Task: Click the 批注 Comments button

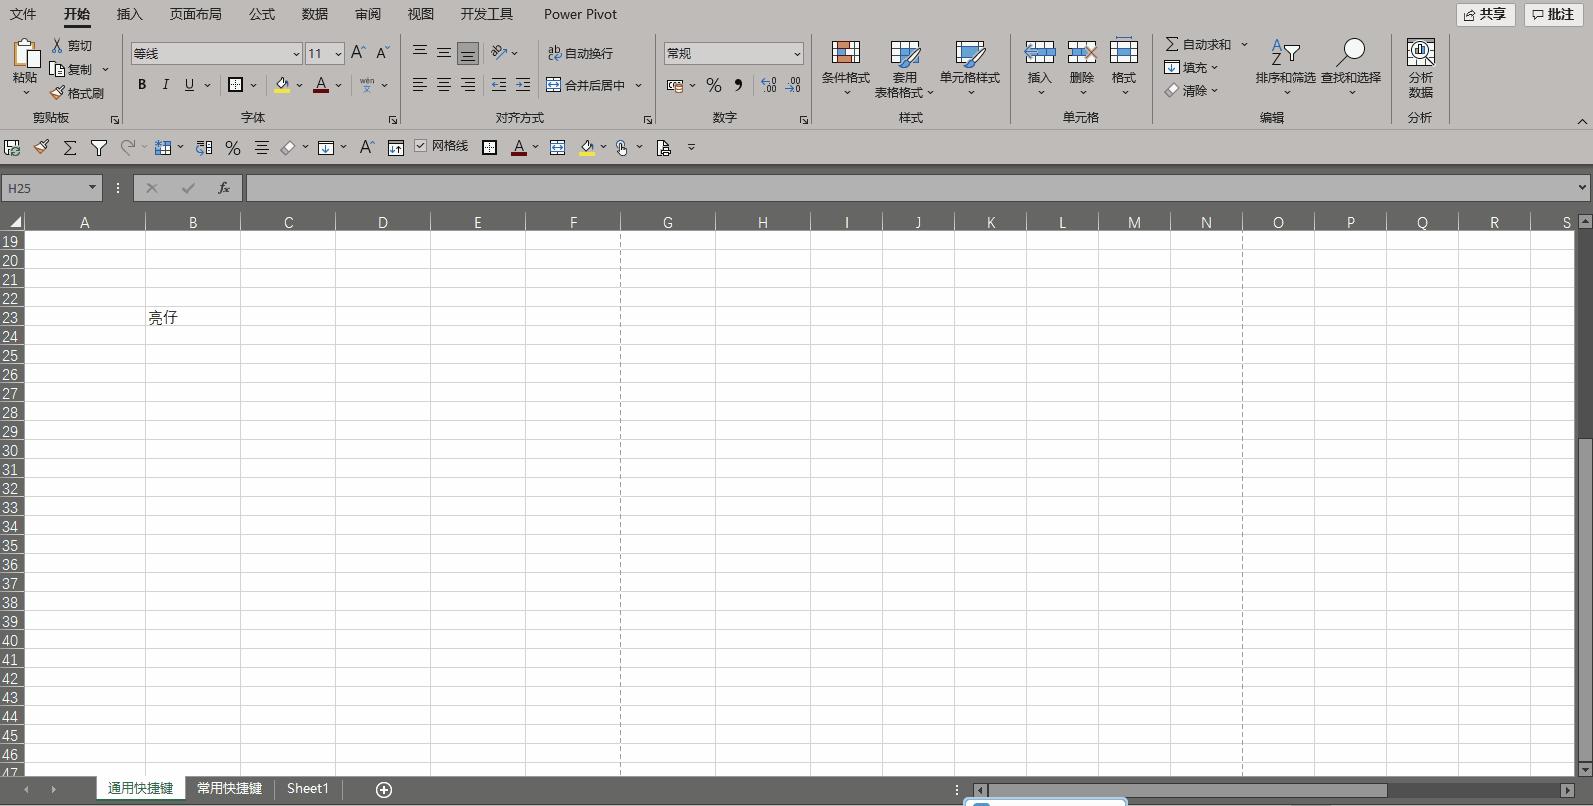Action: tap(1553, 14)
